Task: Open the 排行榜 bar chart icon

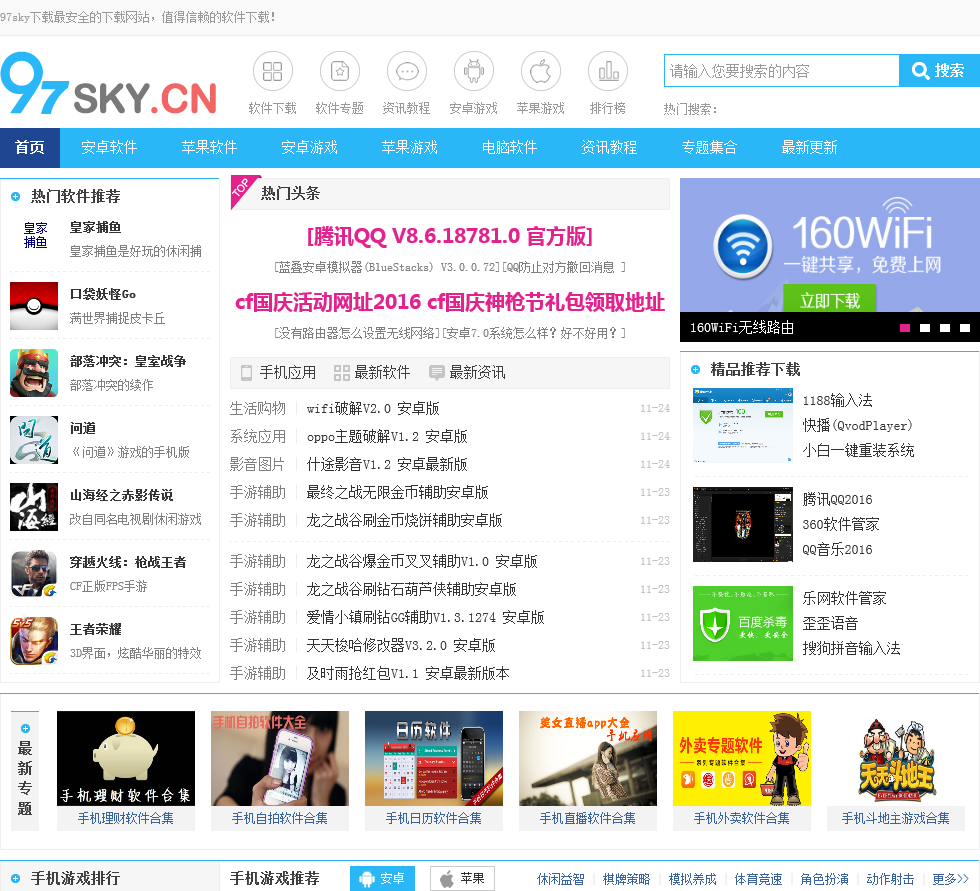Action: [608, 71]
